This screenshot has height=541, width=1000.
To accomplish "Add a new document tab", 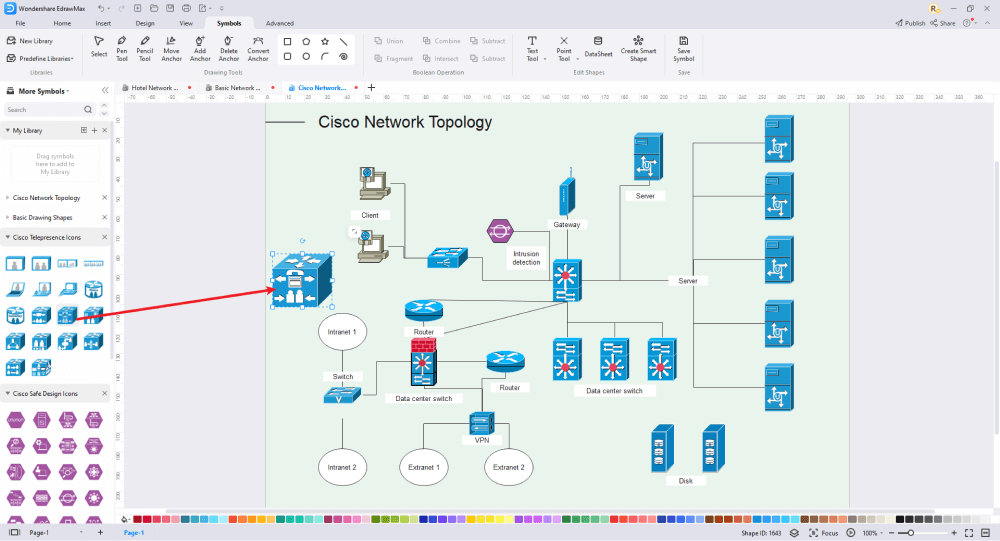I will click(371, 87).
